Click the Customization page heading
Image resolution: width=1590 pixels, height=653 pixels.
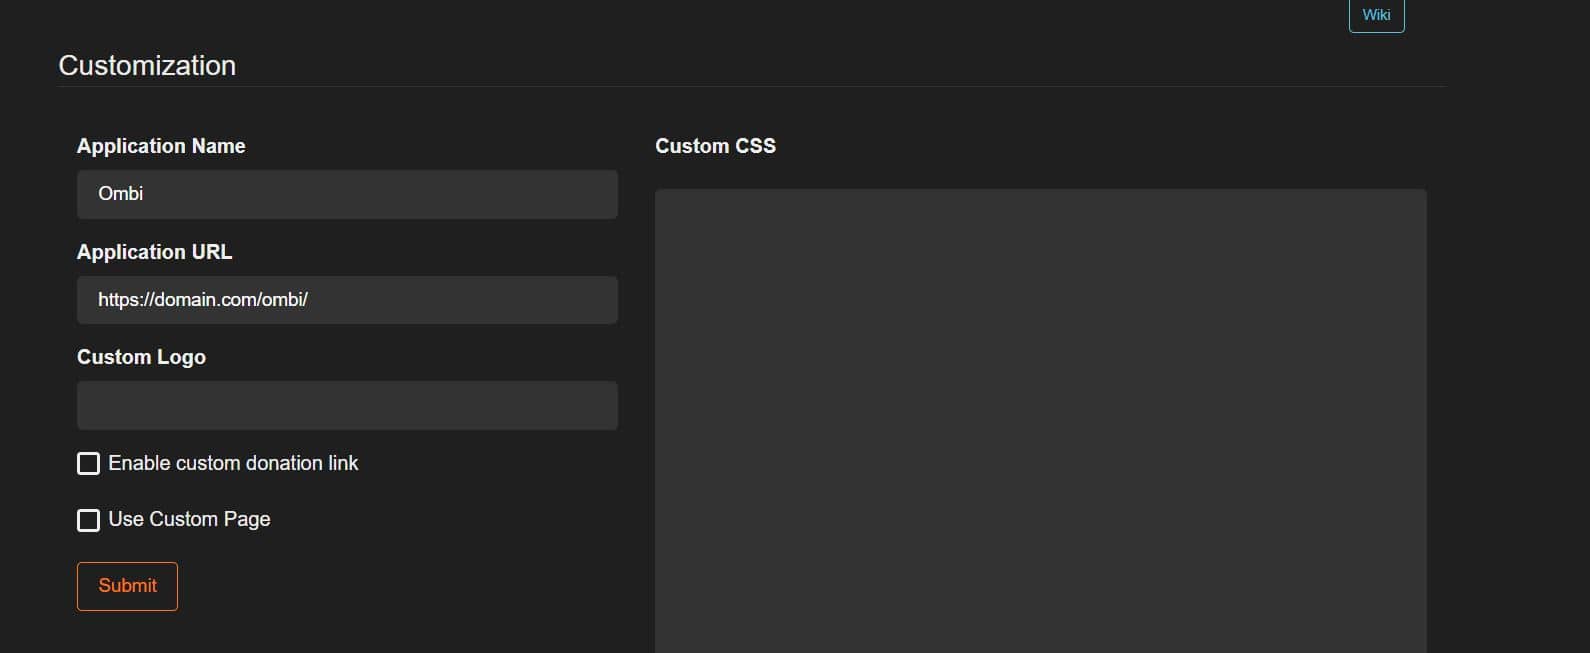point(147,64)
